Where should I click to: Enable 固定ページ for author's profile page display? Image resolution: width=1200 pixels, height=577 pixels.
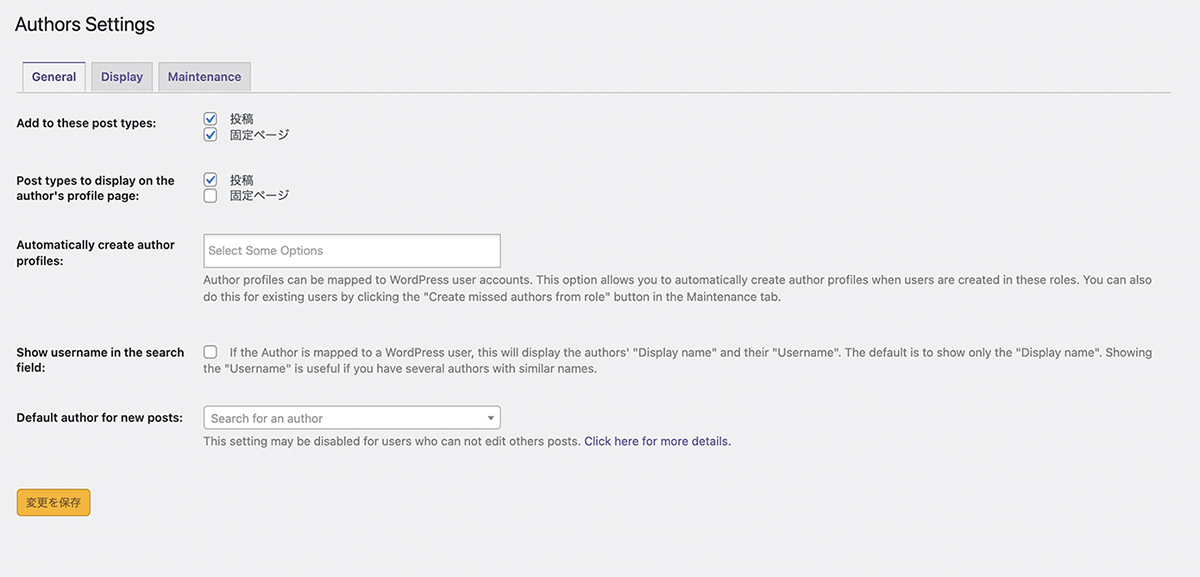pyautogui.click(x=210, y=196)
